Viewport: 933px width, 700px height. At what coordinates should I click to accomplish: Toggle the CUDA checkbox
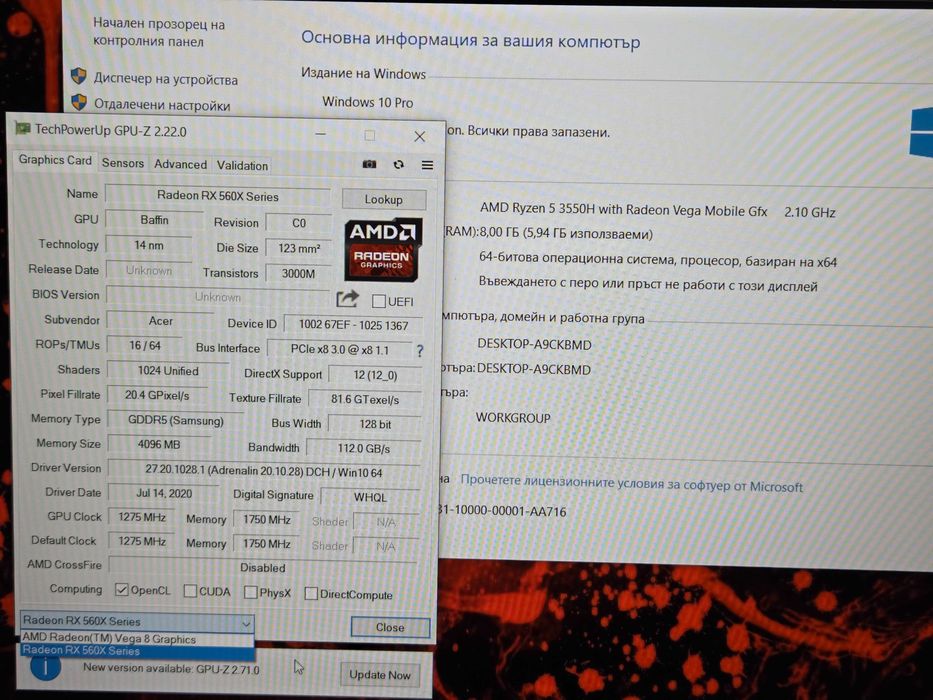point(190,590)
